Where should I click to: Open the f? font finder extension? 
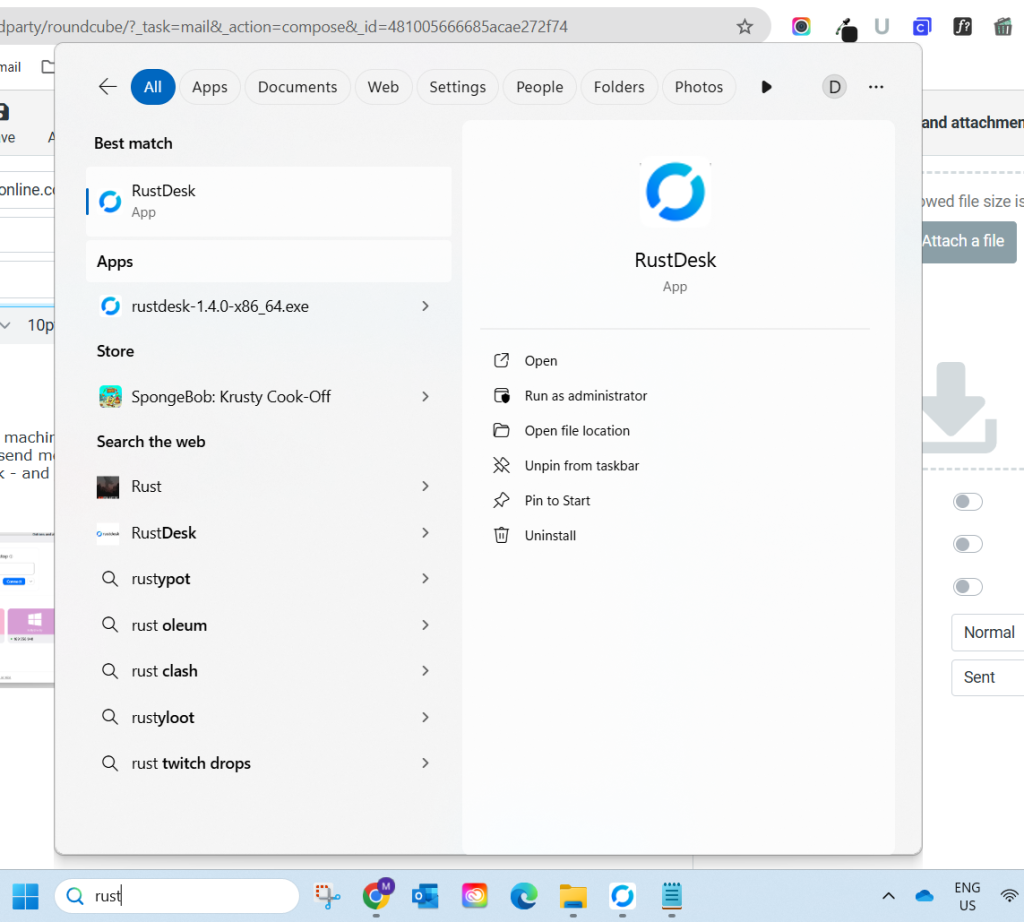[963, 27]
